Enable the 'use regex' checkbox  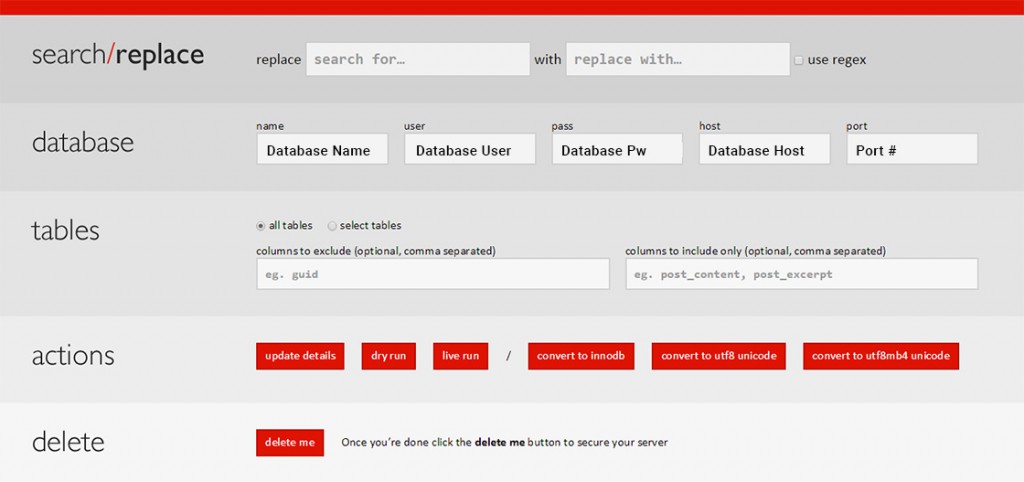coord(798,60)
